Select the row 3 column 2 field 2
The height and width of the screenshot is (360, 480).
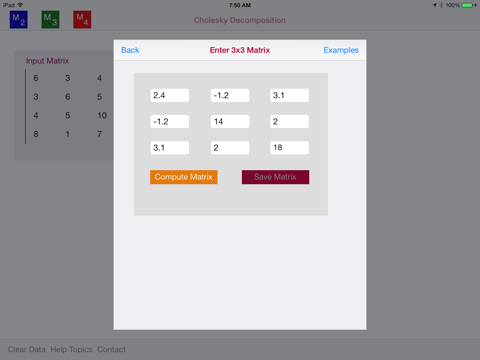(x=230, y=148)
